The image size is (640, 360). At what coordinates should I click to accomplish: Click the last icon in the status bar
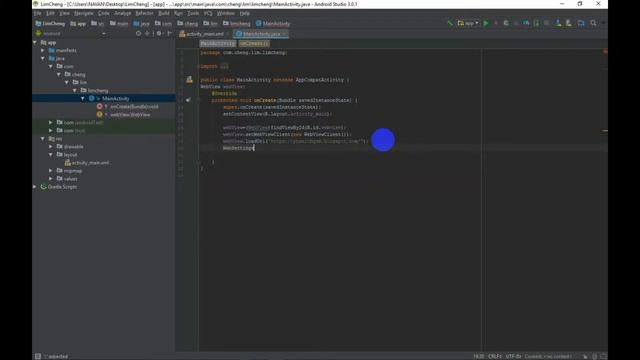[x=603, y=356]
